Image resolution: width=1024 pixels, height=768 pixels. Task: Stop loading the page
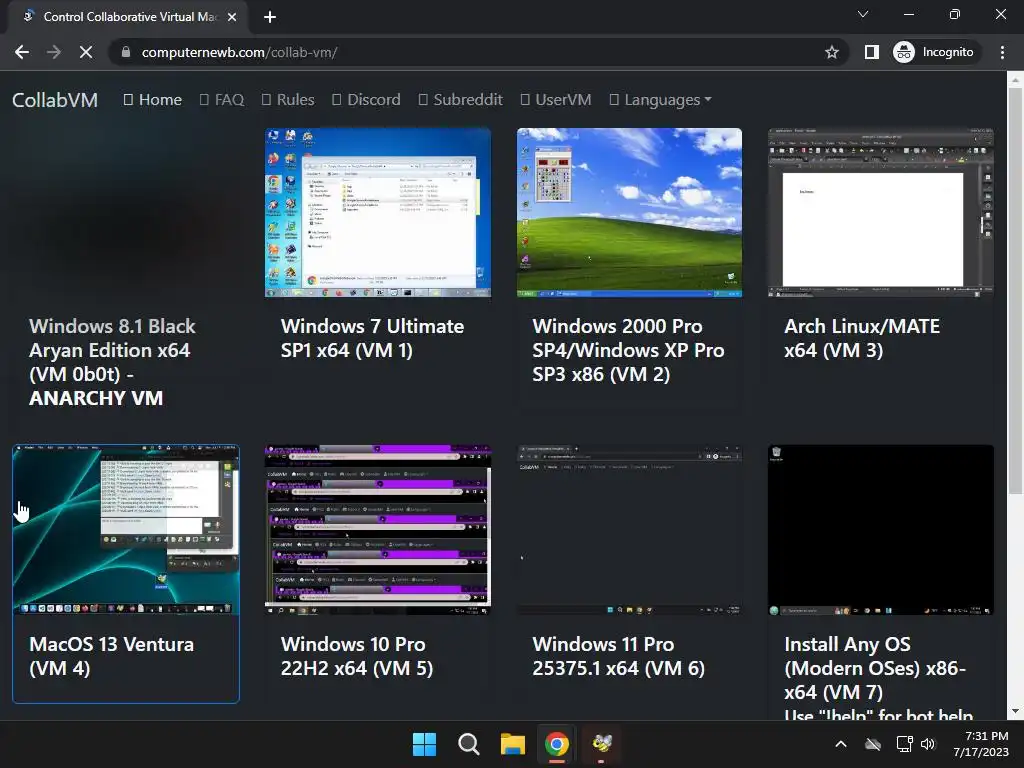tap(86, 52)
